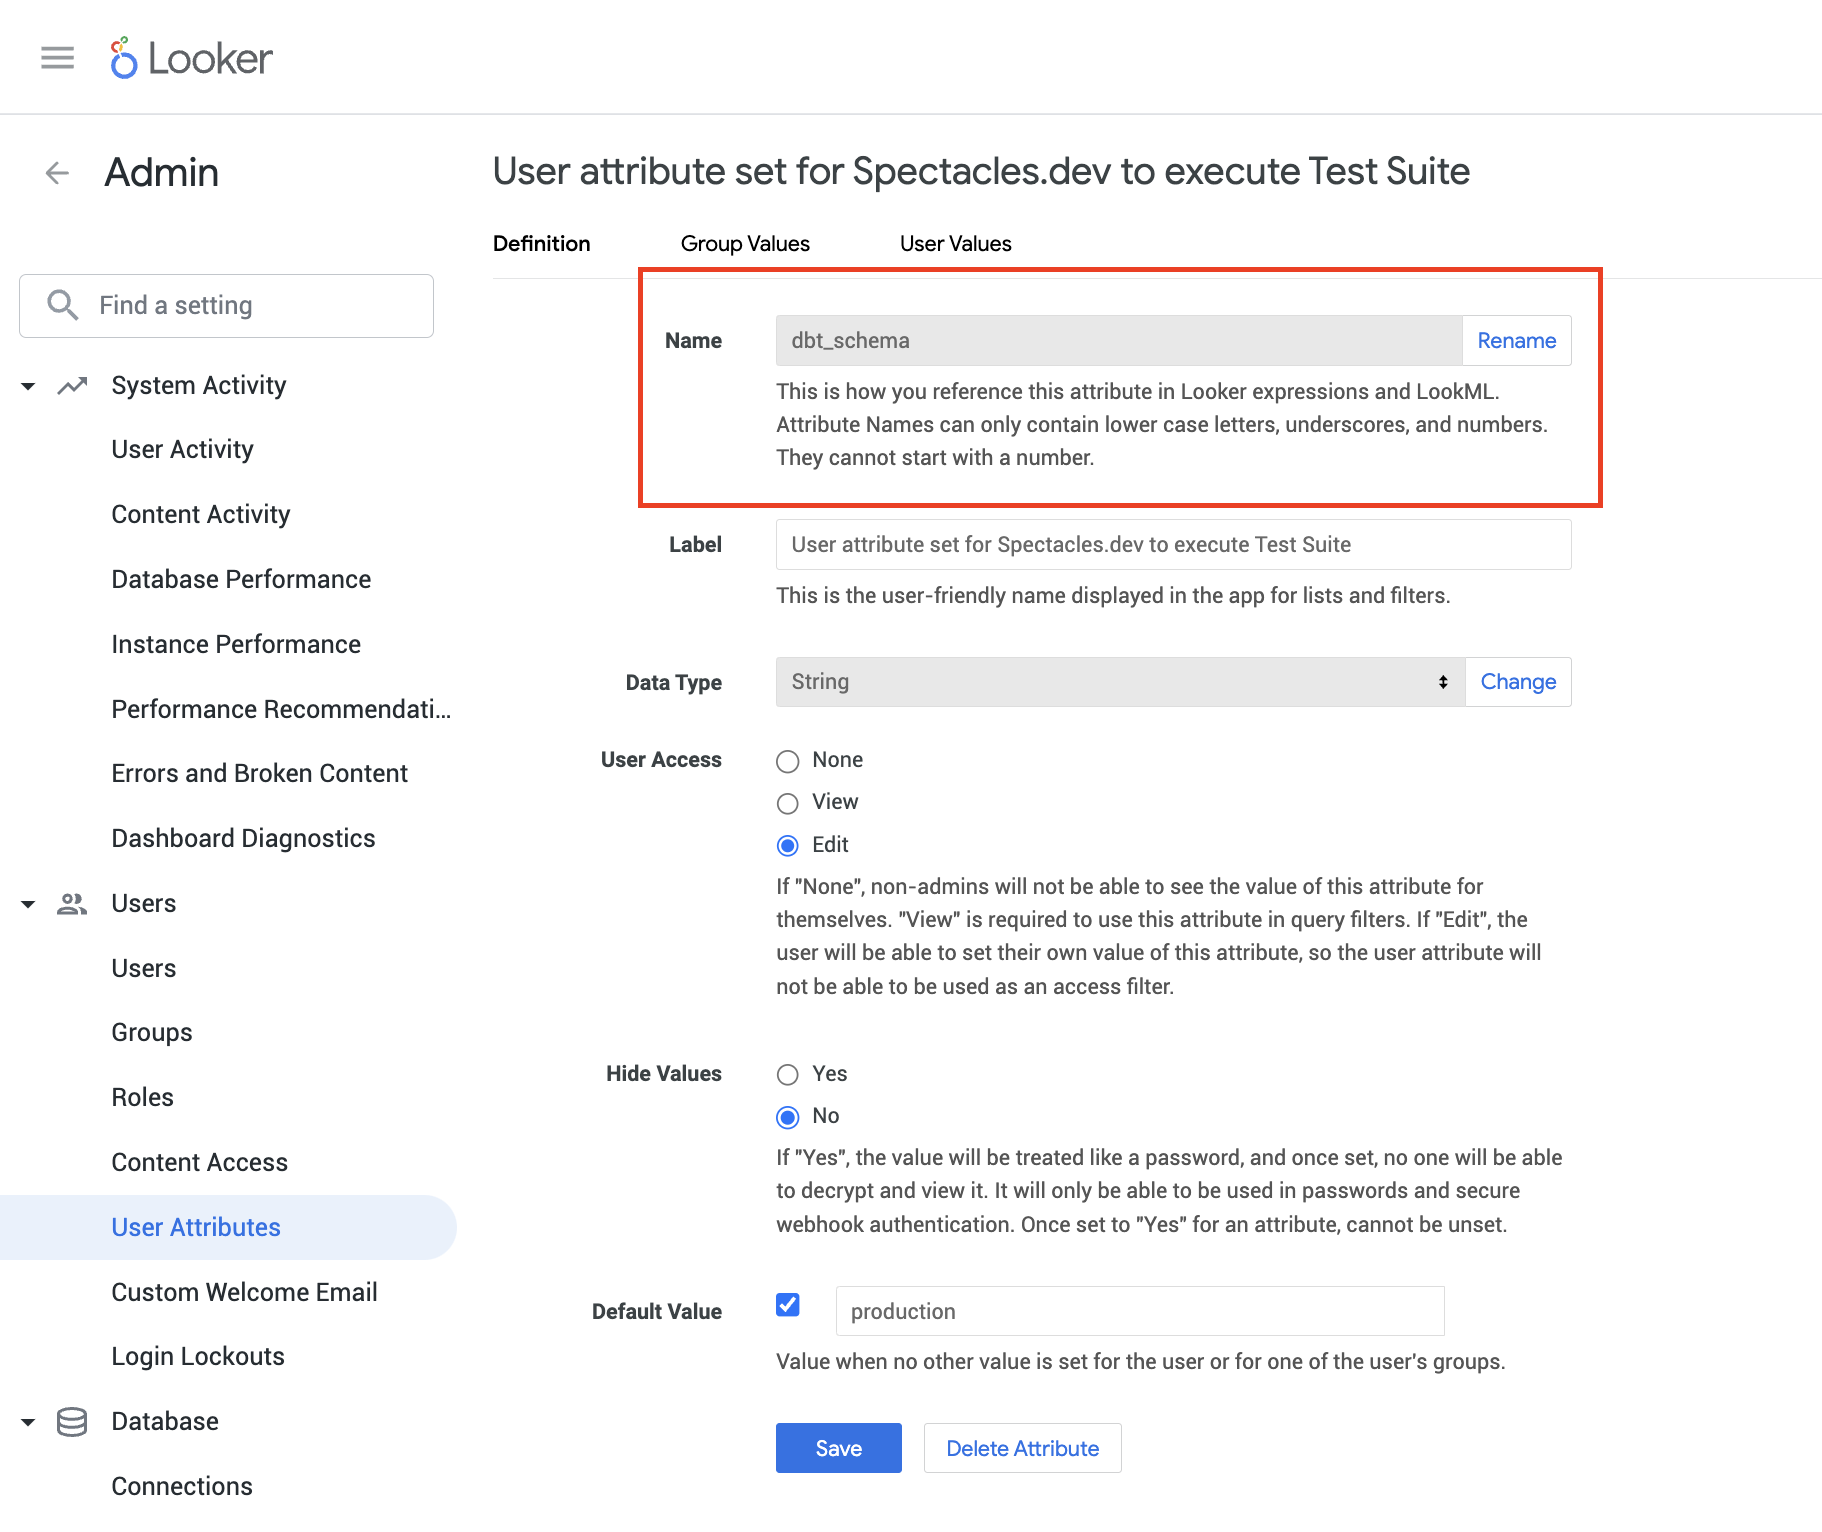Screen dimensions: 1822x1532
Task: Set Hide Values to Yes
Action: tap(788, 1075)
